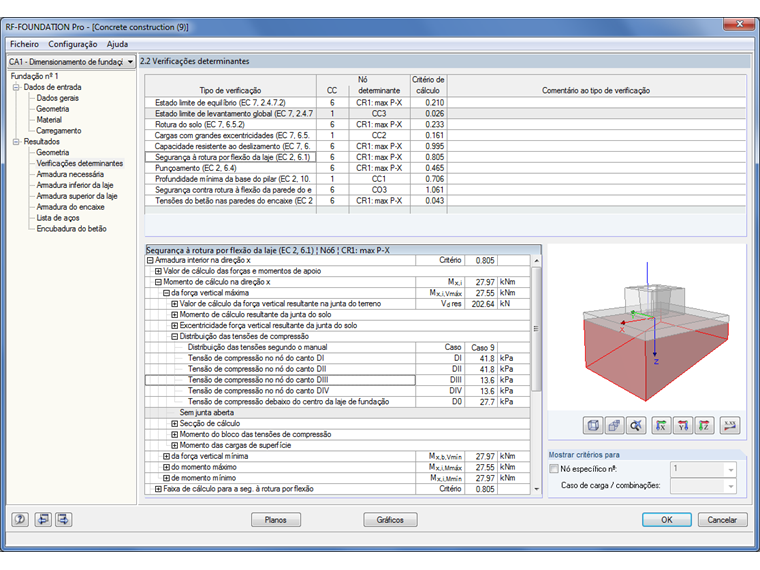
Task: Click the magnifier show-all view icon
Action: (x=635, y=426)
